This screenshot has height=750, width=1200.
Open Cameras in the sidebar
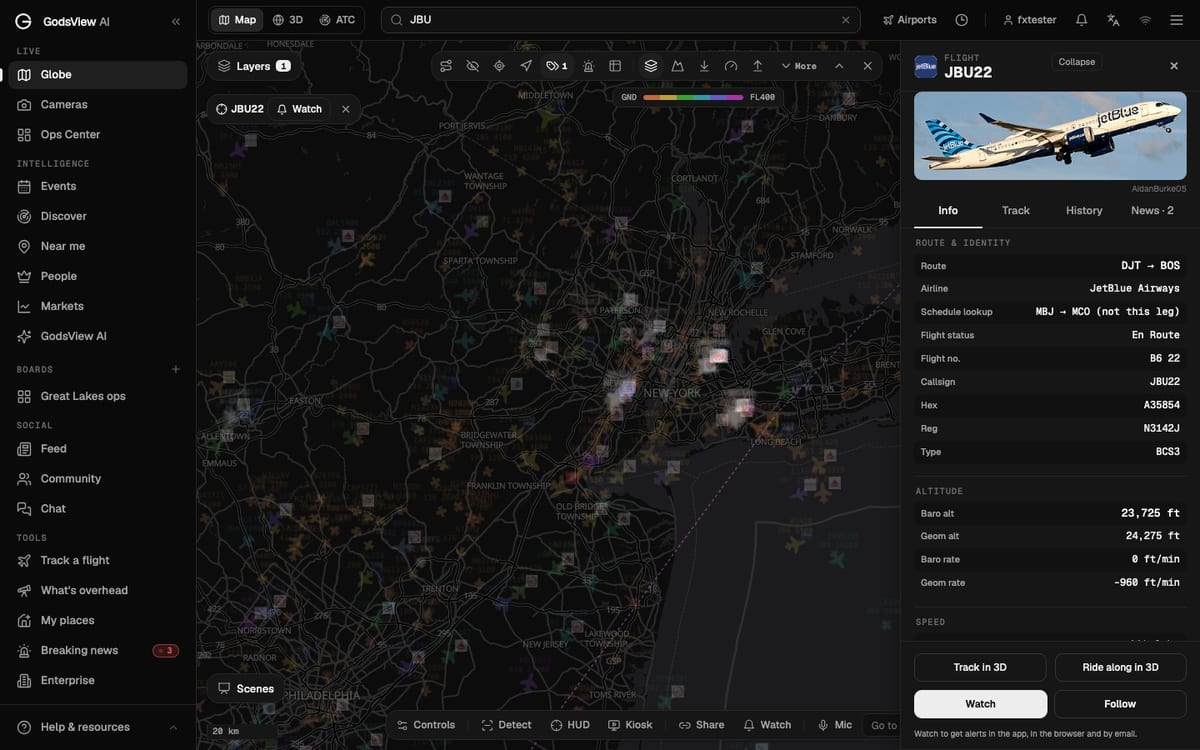click(x=98, y=104)
